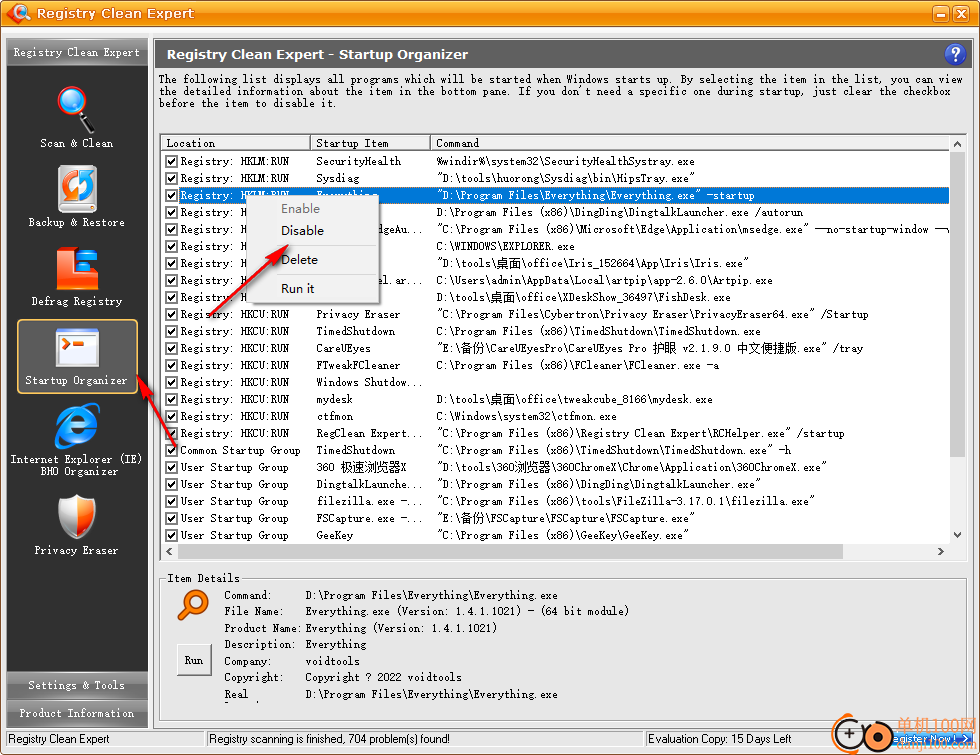Open the Backup & Restore tool
980x755 pixels.
coord(76,196)
